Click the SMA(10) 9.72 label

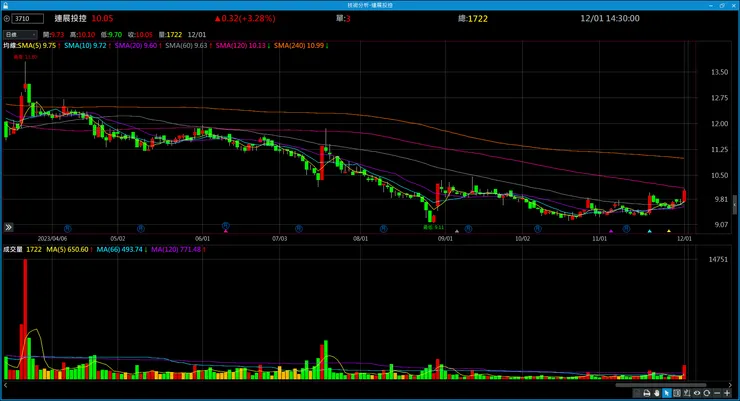[x=85, y=46]
